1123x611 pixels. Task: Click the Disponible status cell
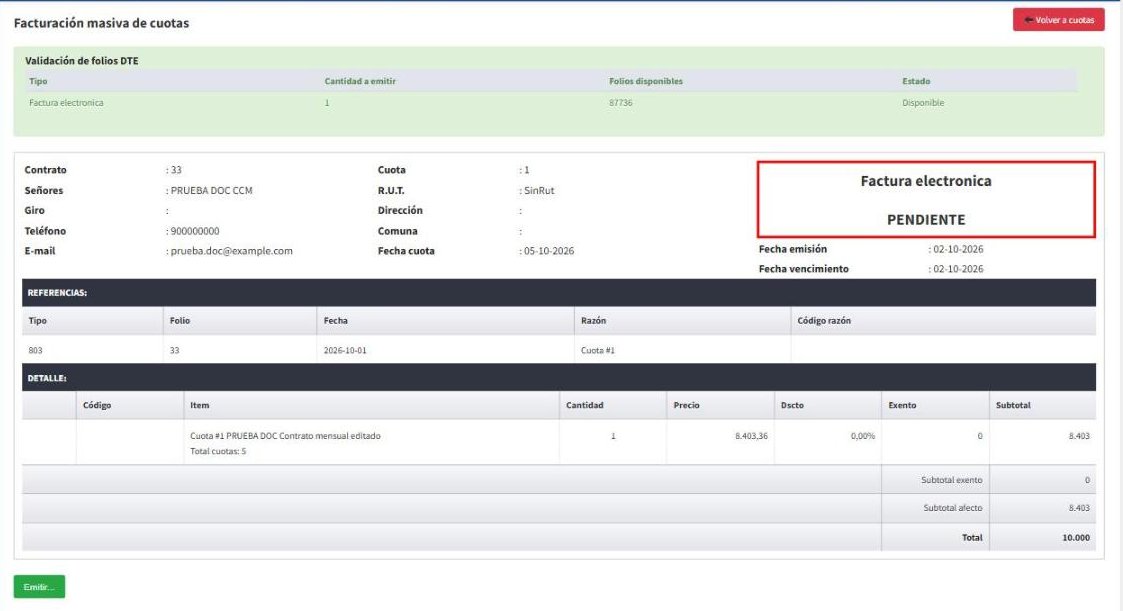pyautogui.click(x=922, y=102)
